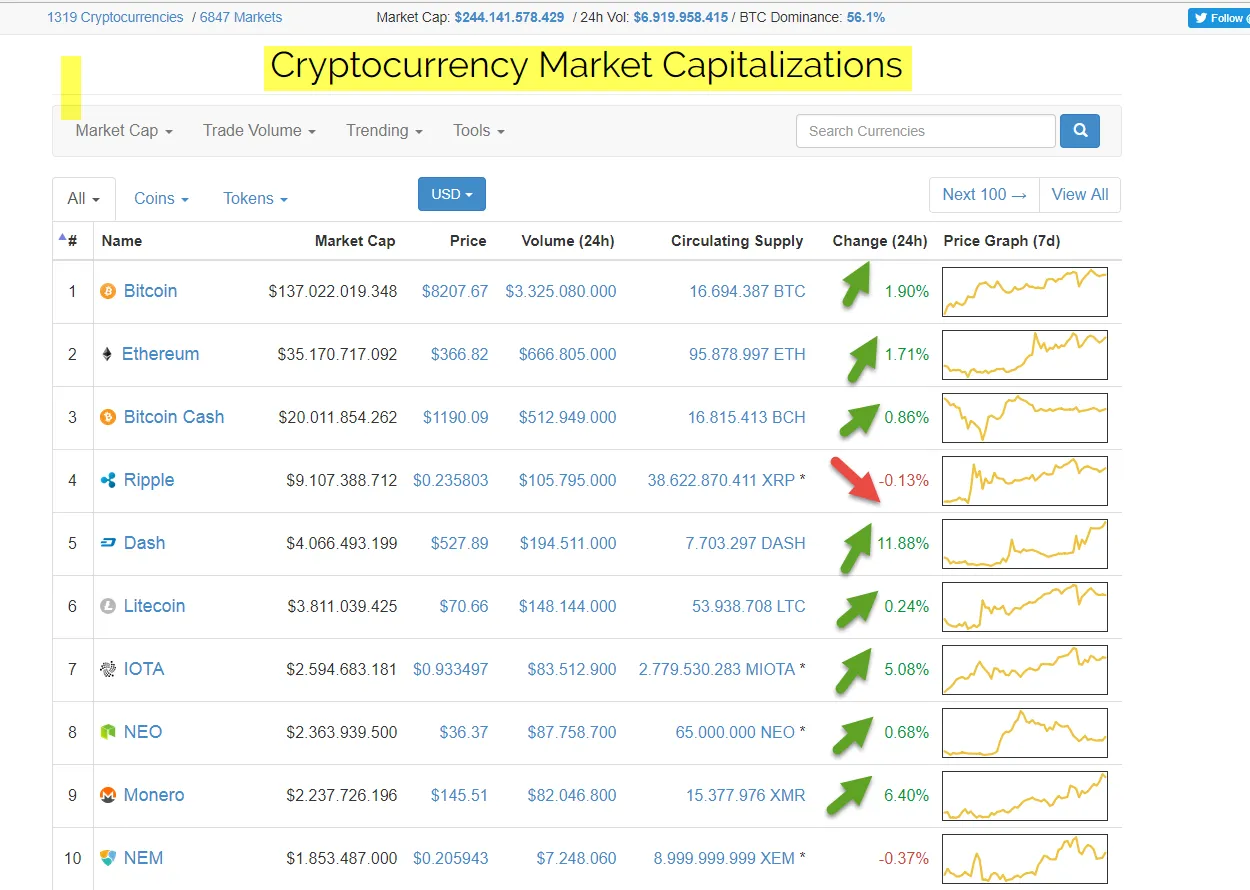Click the NEO logo icon

click(108, 733)
